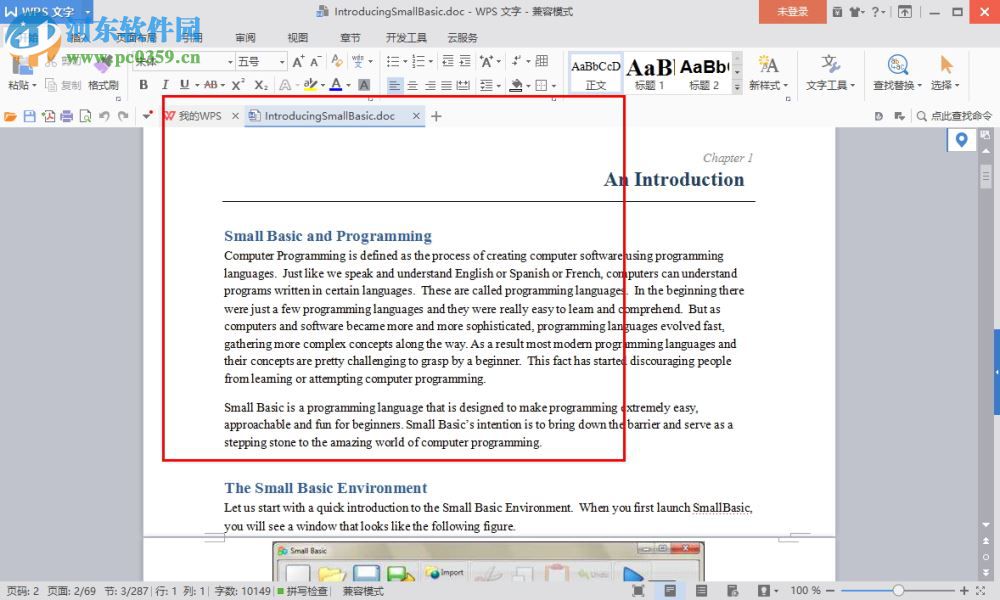Viewport: 1000px width, 600px height.
Task: Open the folder icon in quick access toolbar
Action: (10, 116)
